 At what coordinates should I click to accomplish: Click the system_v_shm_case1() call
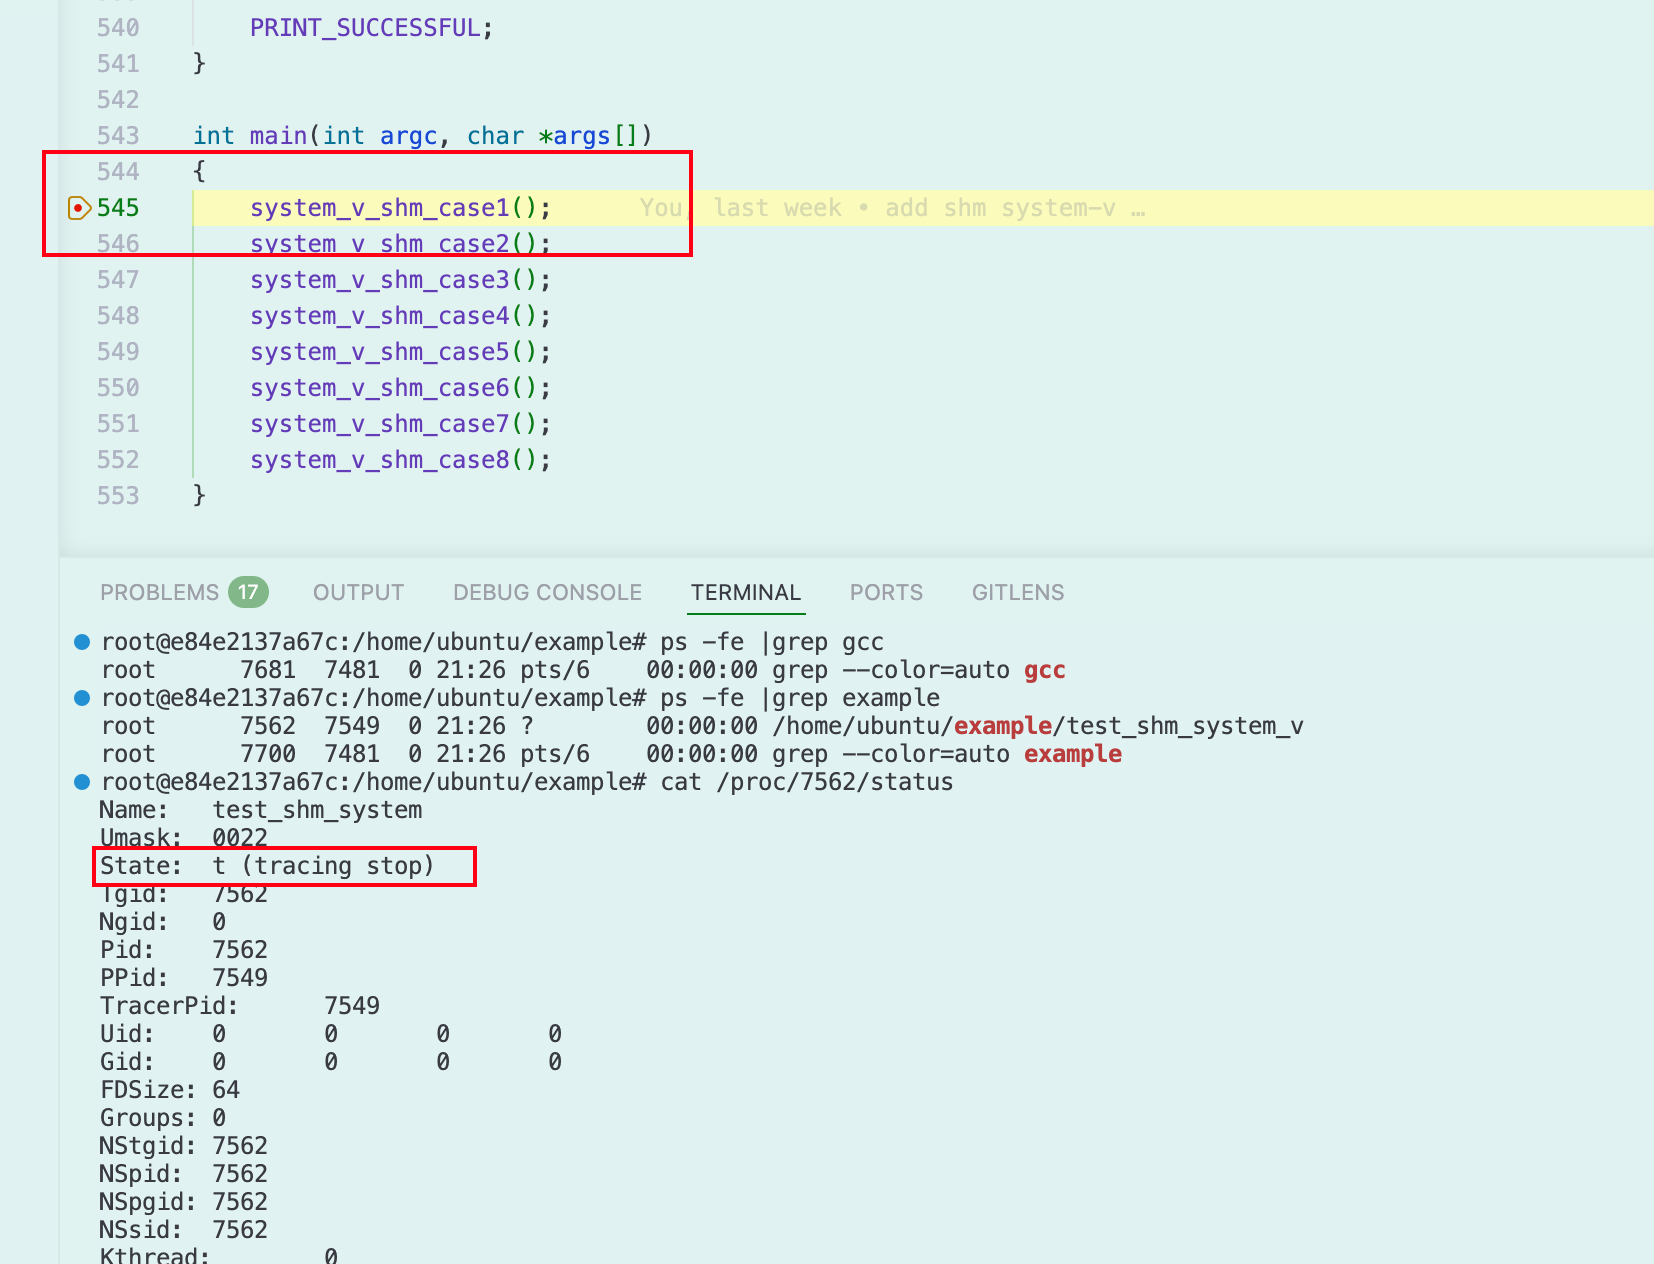click(x=400, y=208)
